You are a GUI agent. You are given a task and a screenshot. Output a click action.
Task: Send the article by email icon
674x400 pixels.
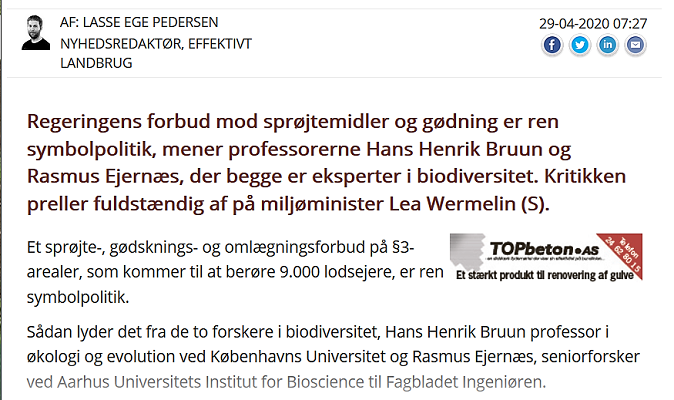pos(635,45)
